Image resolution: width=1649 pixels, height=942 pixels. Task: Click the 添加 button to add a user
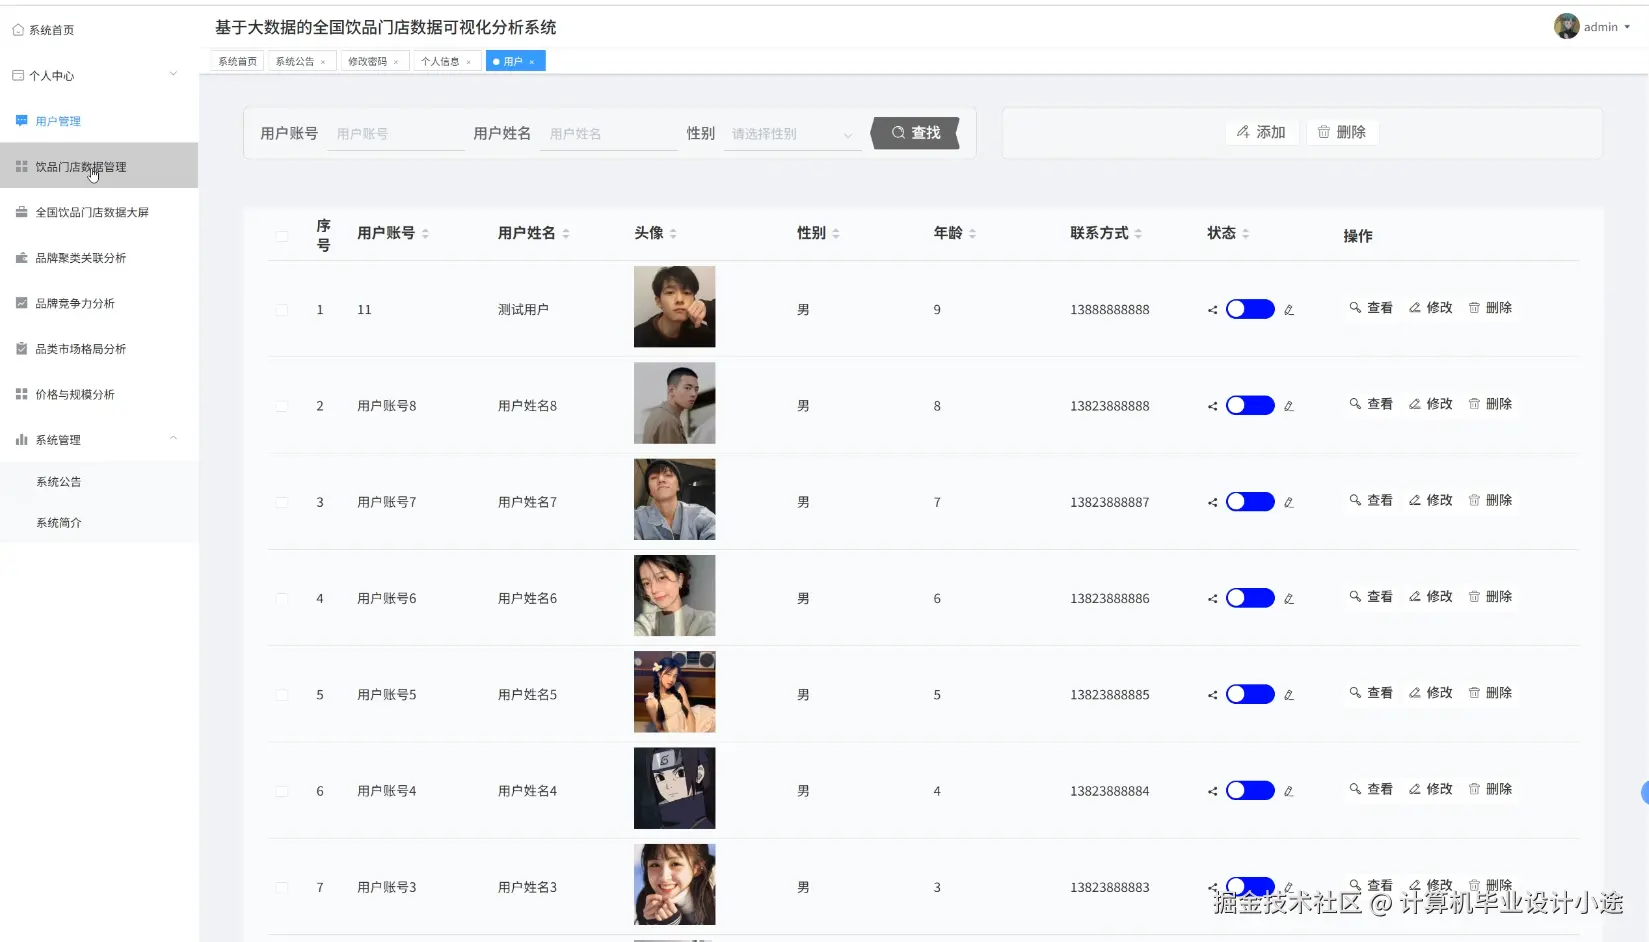[1261, 131]
